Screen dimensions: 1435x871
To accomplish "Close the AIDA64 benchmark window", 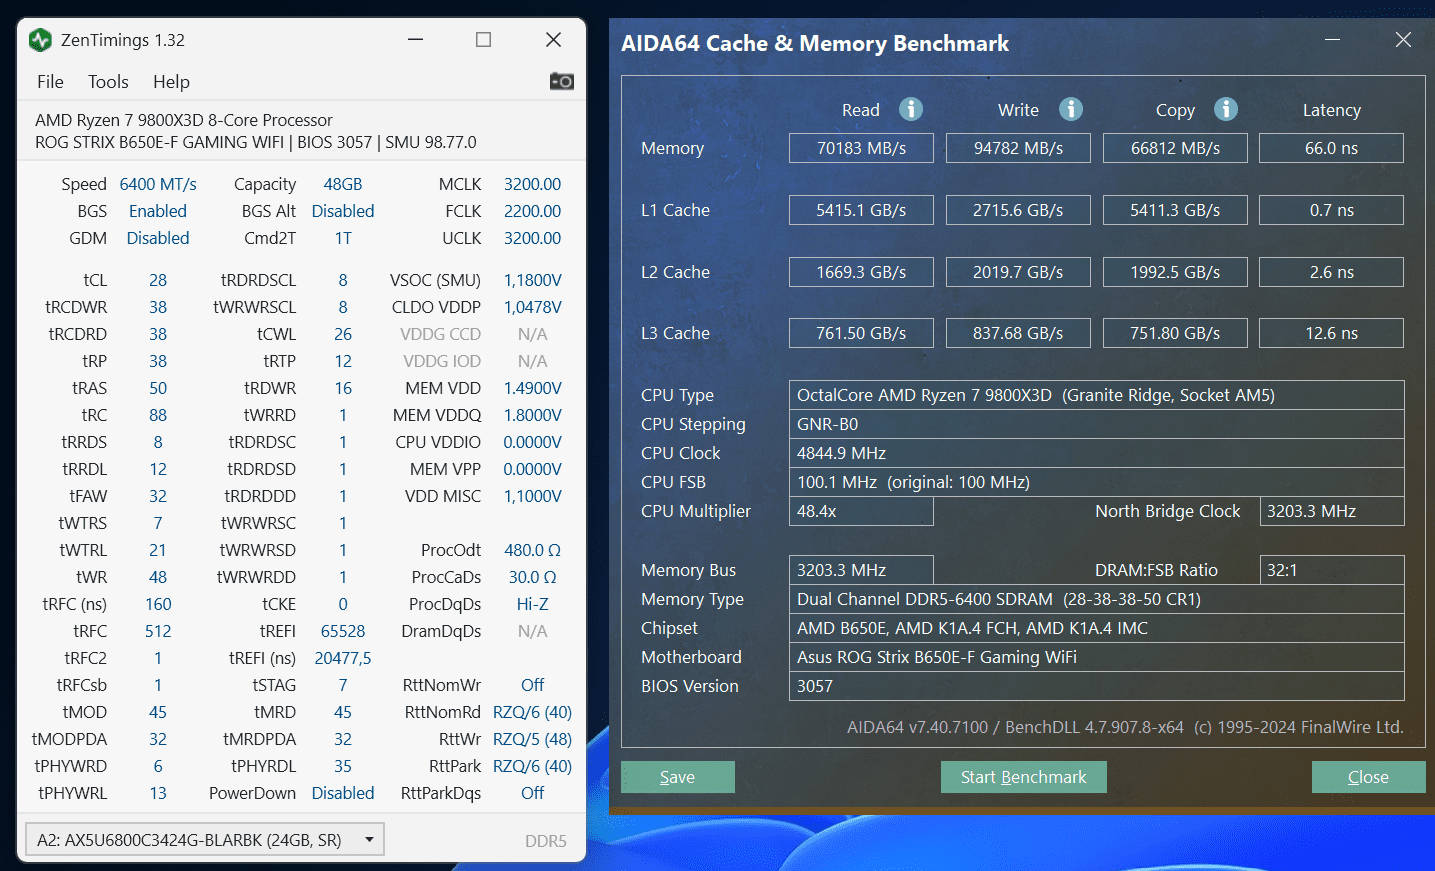I will click(x=1403, y=40).
